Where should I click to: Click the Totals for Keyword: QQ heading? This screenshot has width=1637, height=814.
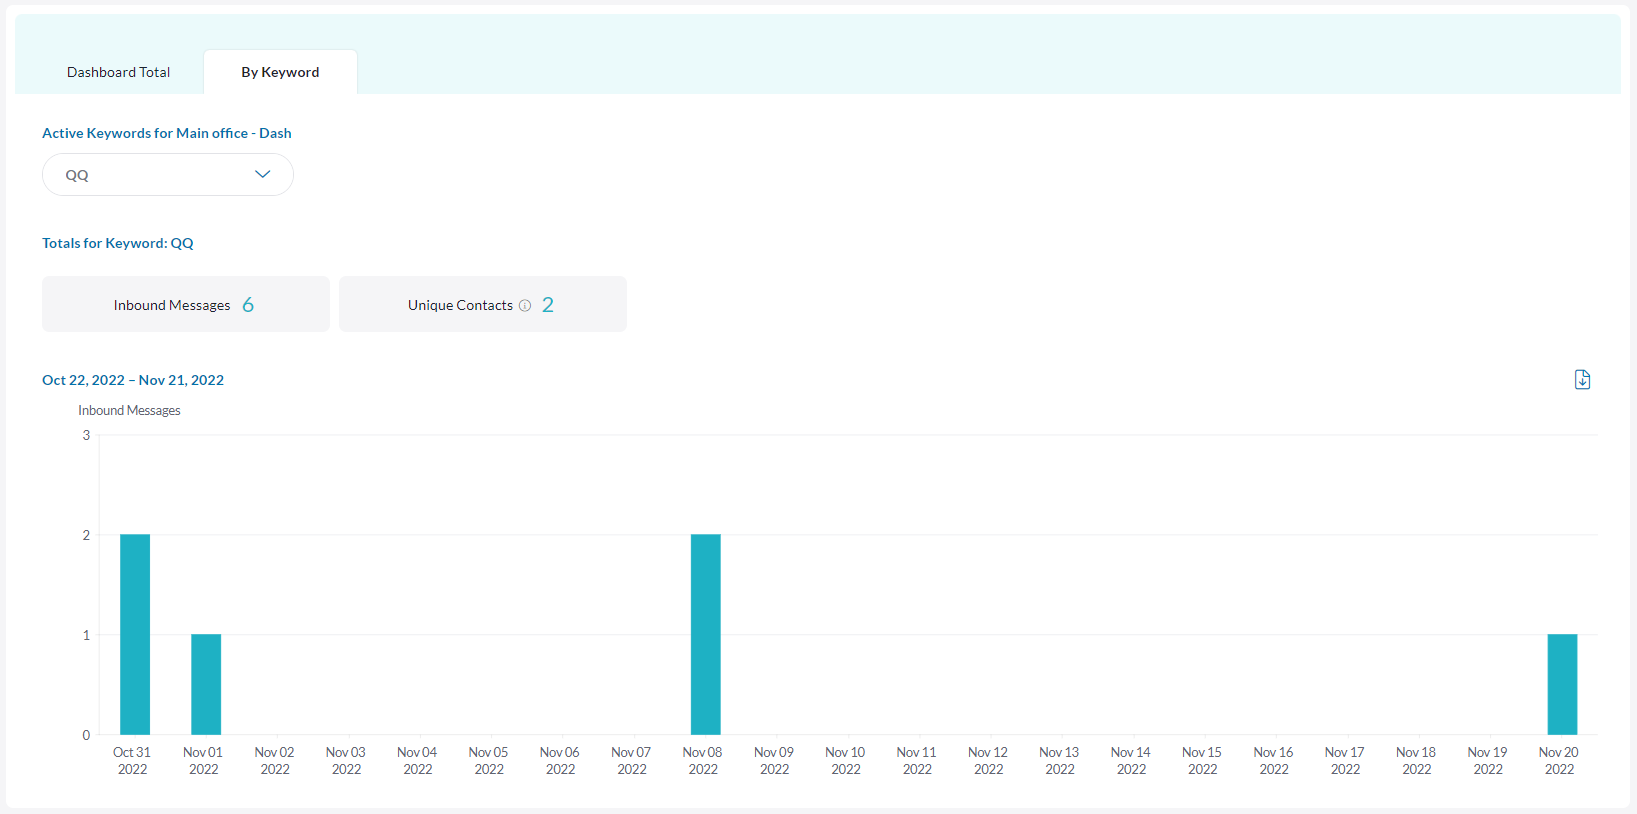118,243
